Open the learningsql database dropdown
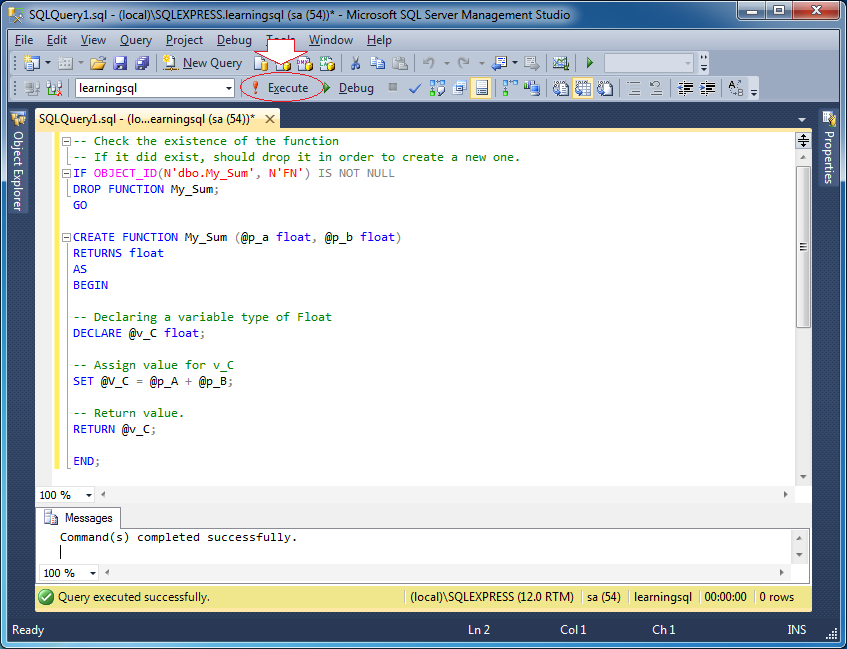The height and width of the screenshot is (649, 847). [228, 88]
